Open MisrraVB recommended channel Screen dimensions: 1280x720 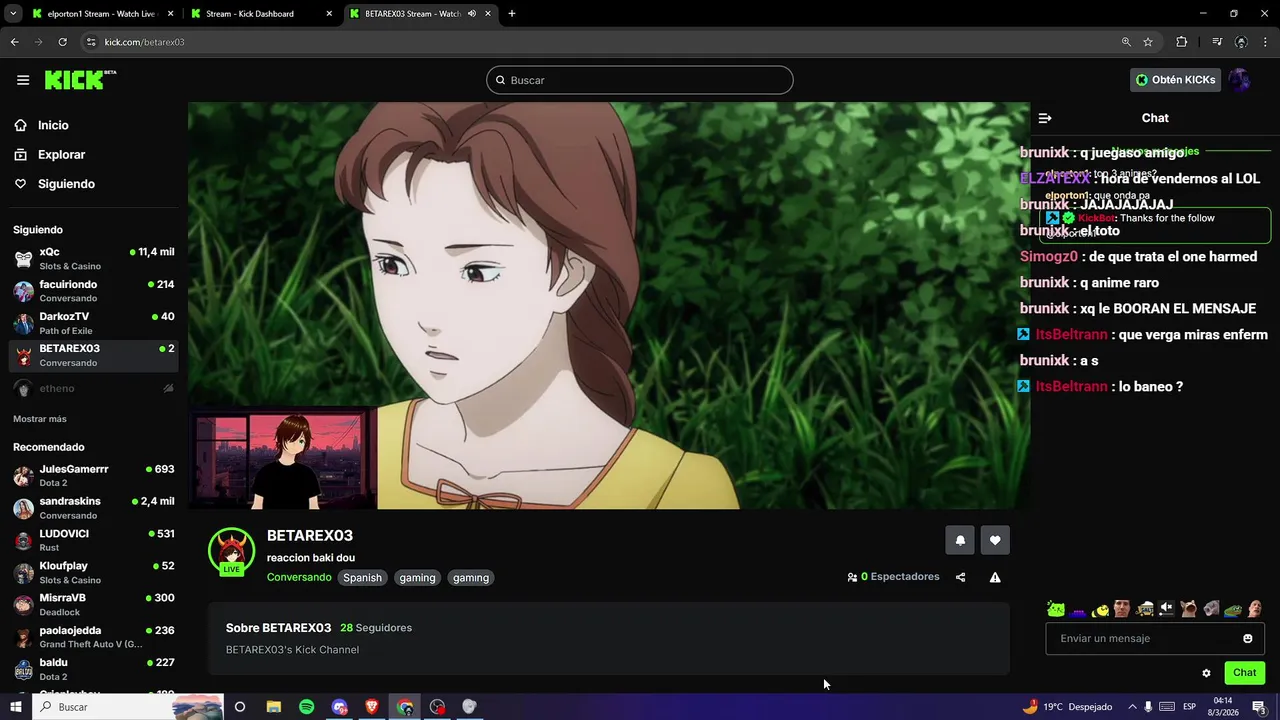[x=94, y=604]
